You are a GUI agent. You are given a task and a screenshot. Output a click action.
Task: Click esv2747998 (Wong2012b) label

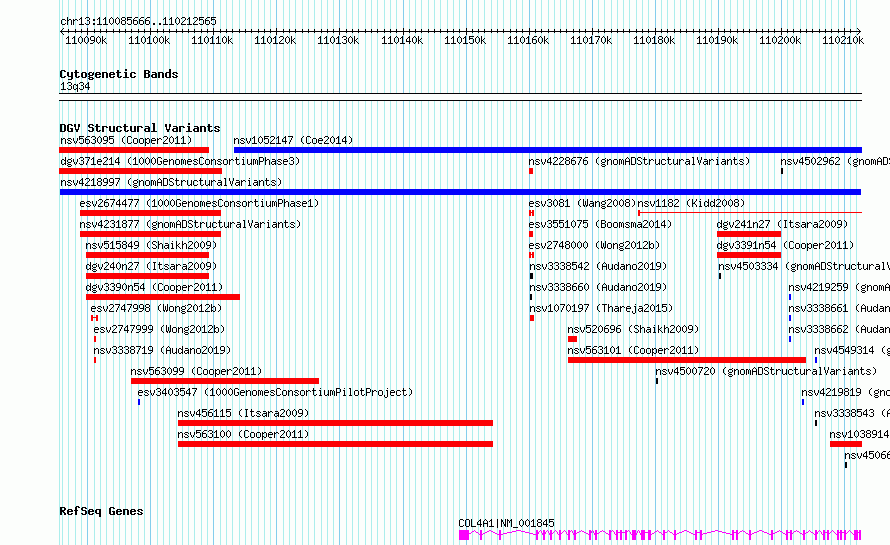click(x=157, y=308)
